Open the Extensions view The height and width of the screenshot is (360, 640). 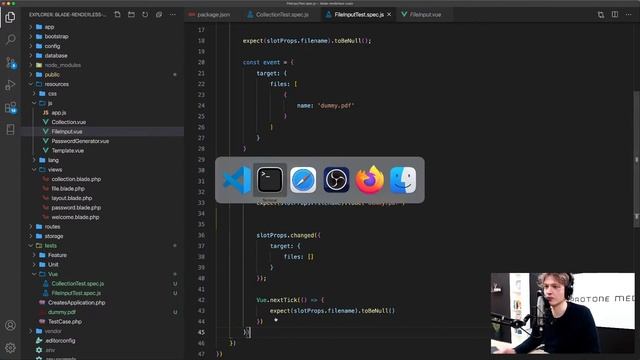[x=10, y=107]
